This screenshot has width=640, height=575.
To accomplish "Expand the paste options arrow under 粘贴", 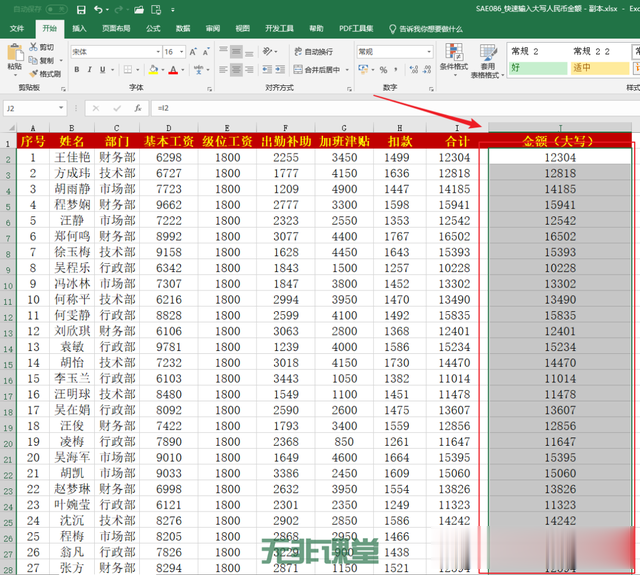I will point(15,75).
